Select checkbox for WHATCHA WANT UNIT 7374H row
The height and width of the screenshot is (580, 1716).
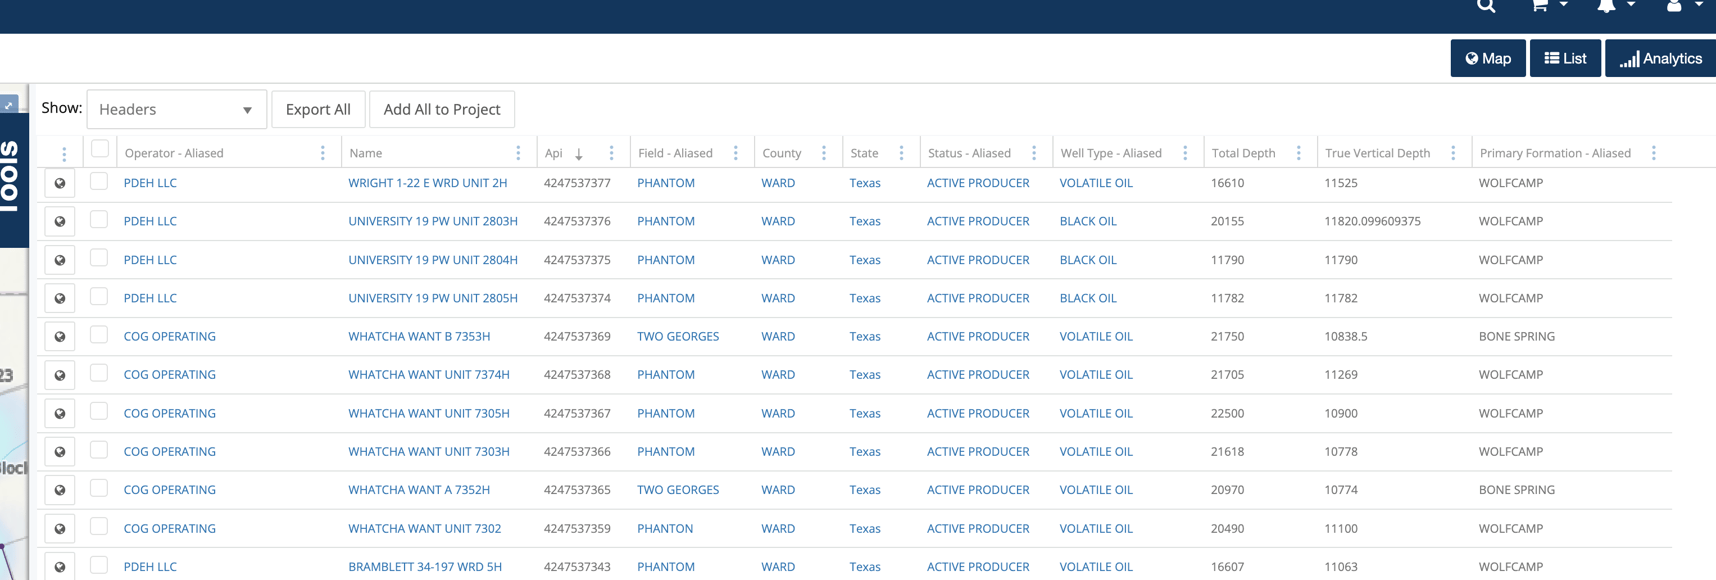99,373
